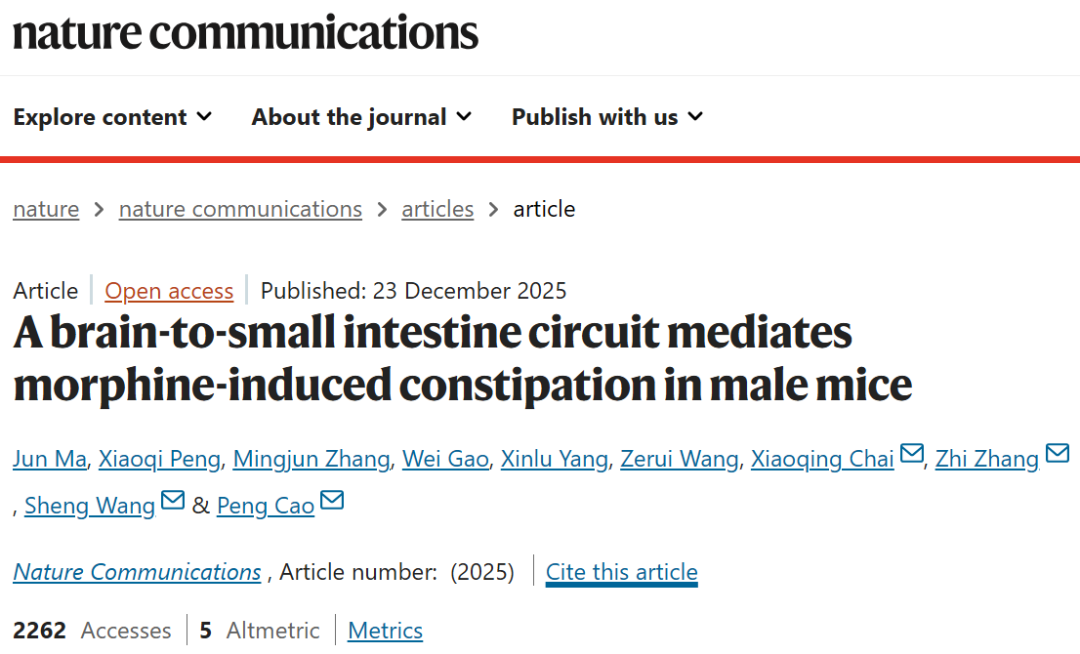The height and width of the screenshot is (654, 1080).
Task: Select author Mingjun Zhang
Action: 311,459
